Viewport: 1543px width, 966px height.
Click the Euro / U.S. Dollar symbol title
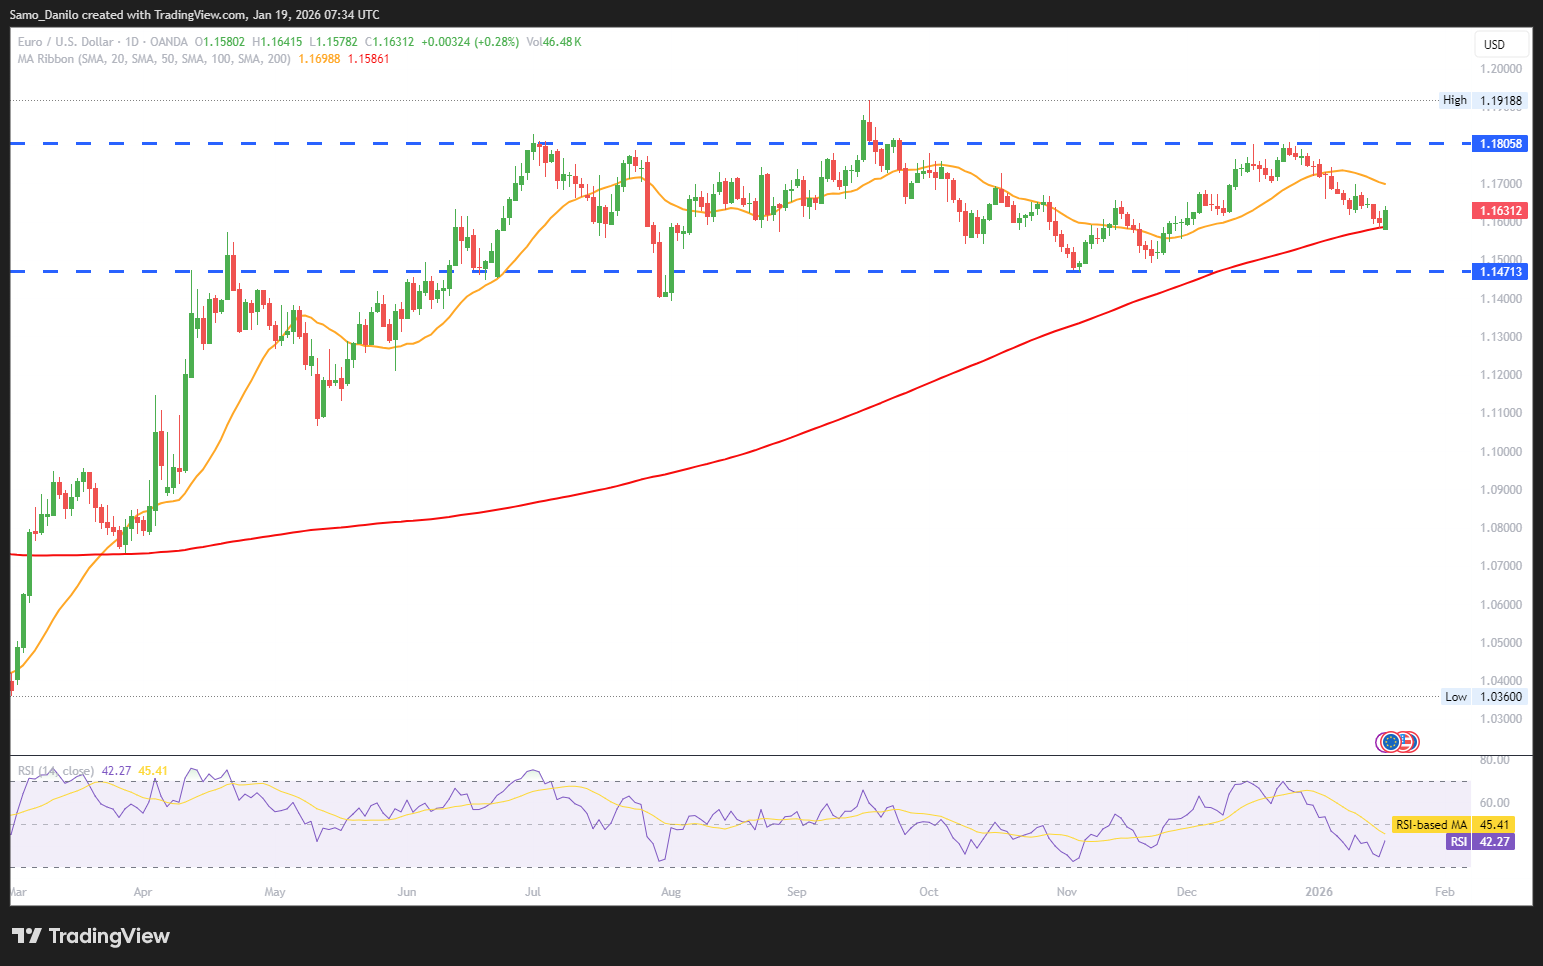coord(65,42)
